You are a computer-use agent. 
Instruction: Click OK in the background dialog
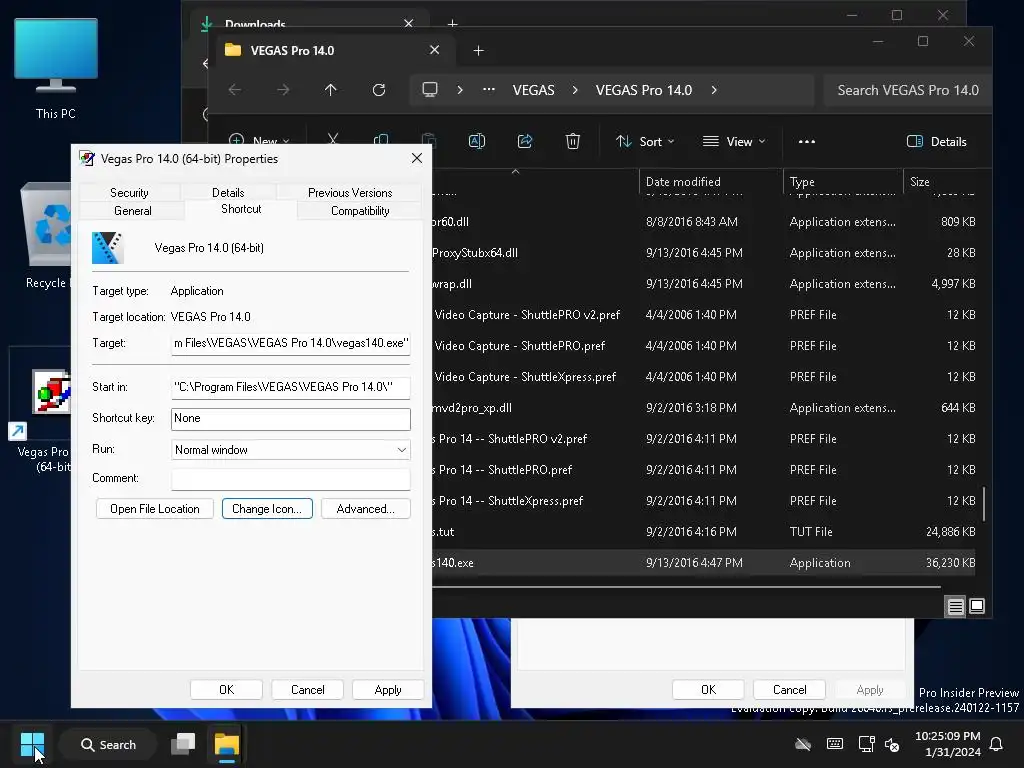coord(709,690)
